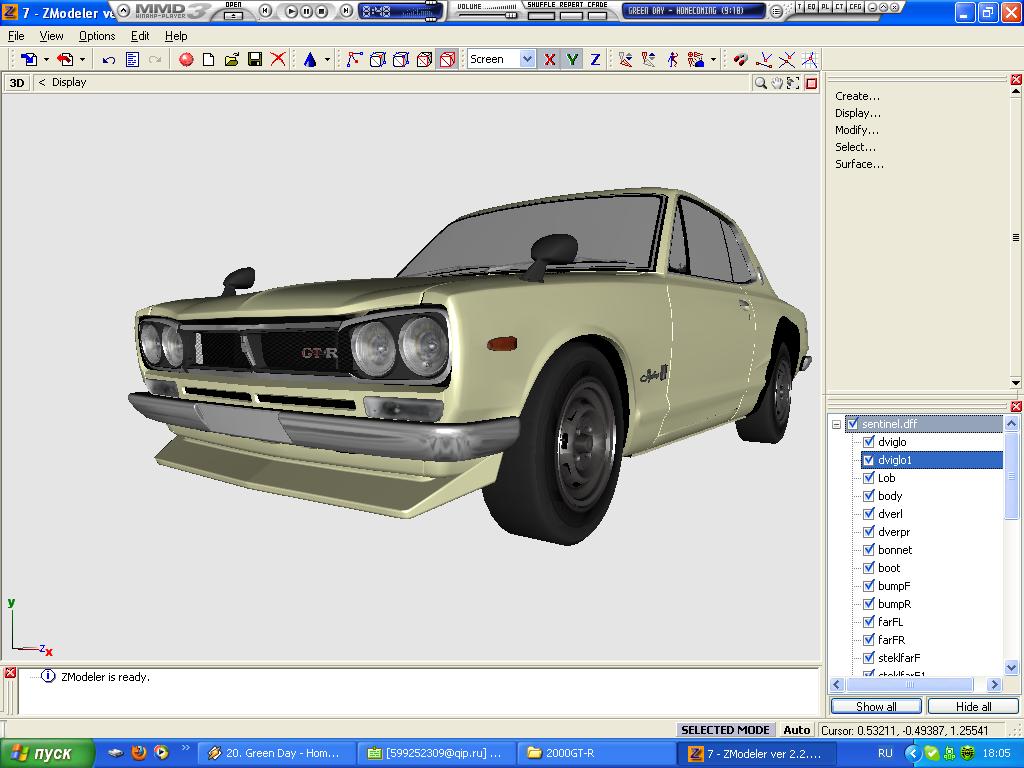Image resolution: width=1024 pixels, height=768 pixels.
Task: Undo the last action via toolbar
Action: [108, 59]
